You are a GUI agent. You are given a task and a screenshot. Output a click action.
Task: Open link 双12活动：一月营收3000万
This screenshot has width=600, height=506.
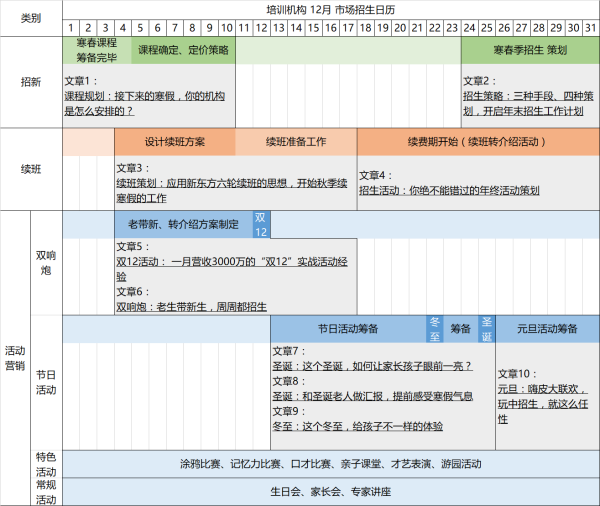[x=232, y=269]
